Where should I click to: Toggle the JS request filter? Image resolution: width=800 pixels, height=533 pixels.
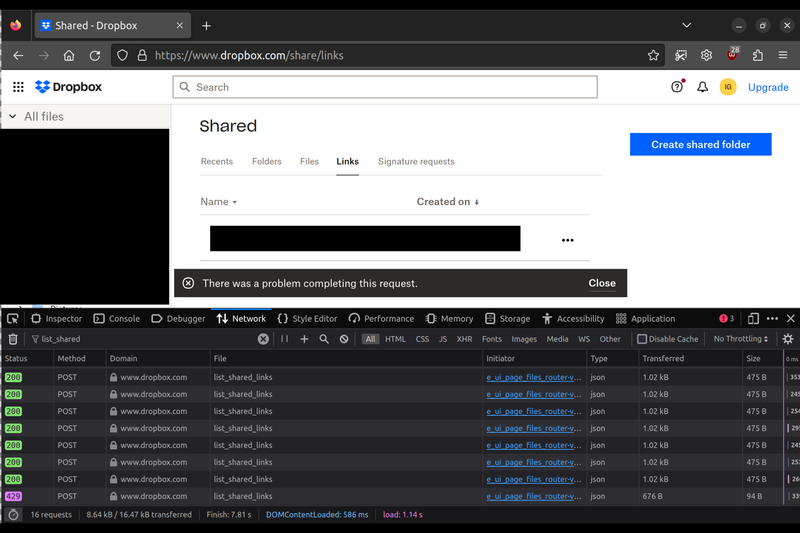click(443, 339)
